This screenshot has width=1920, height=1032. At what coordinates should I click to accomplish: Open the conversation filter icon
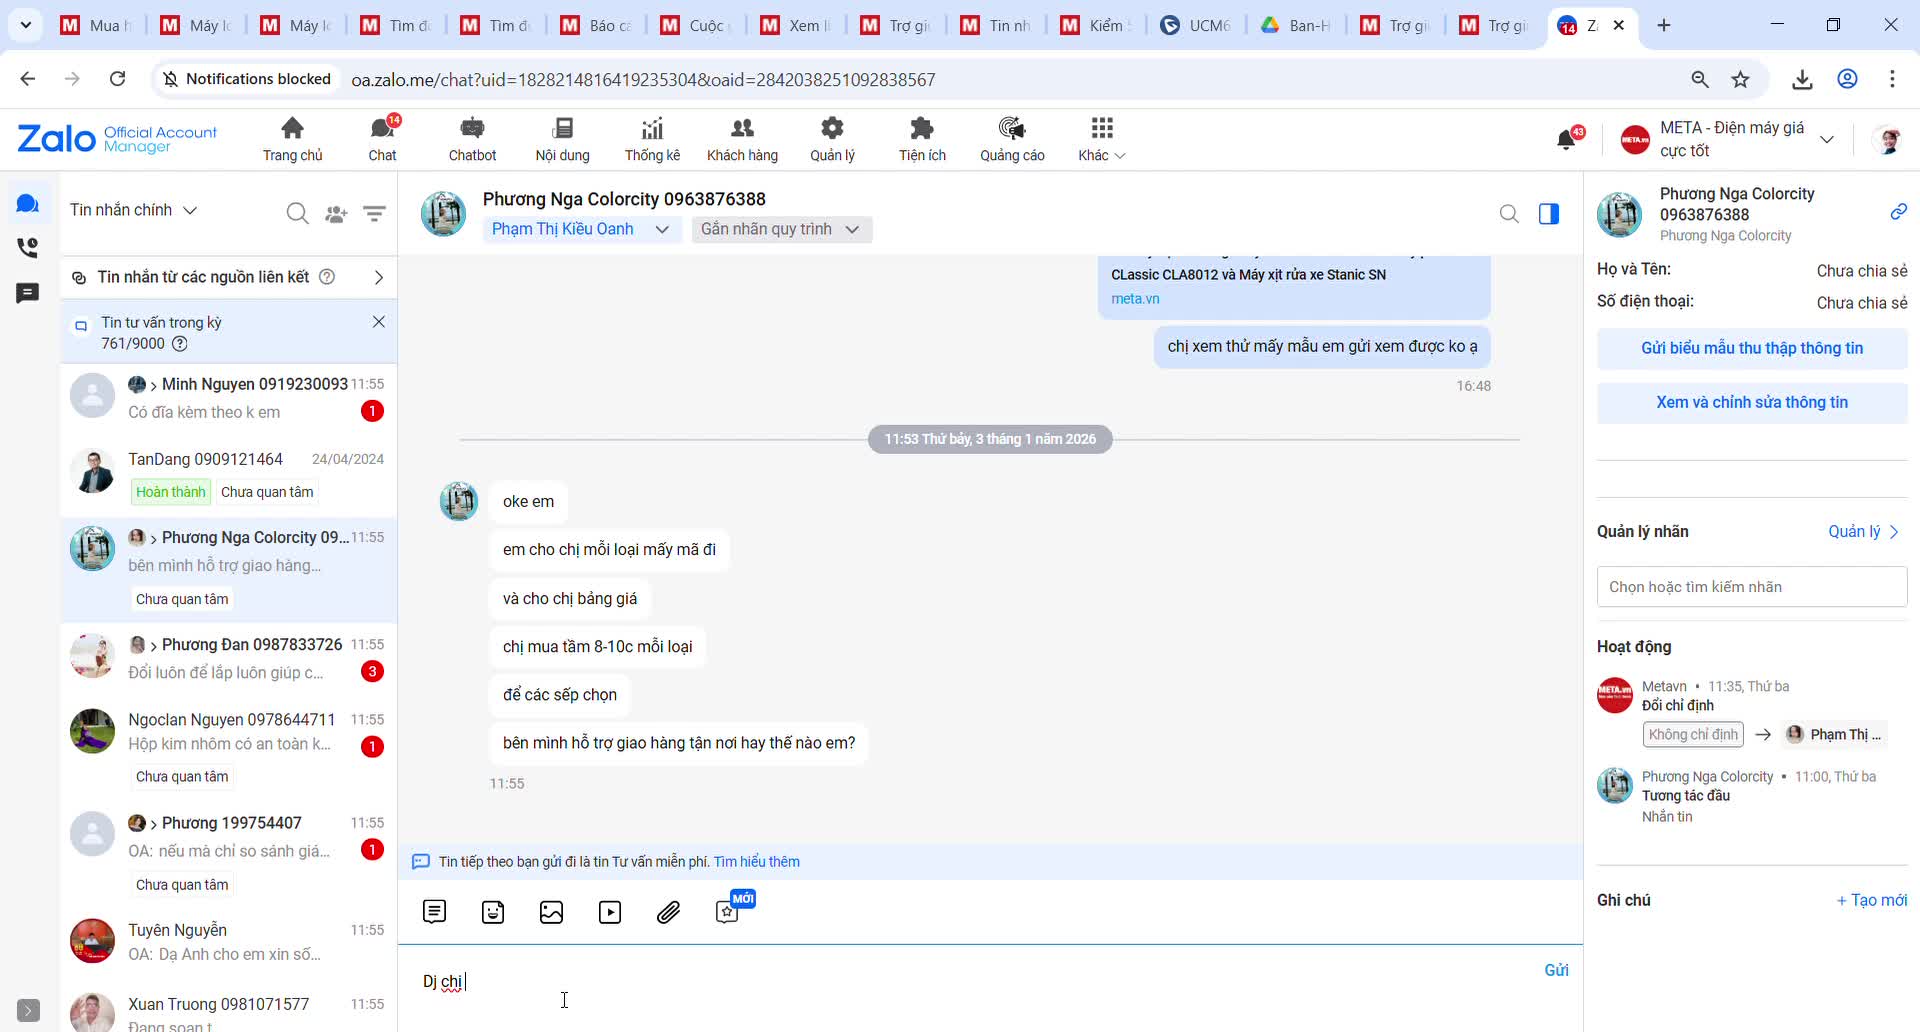coord(374,213)
